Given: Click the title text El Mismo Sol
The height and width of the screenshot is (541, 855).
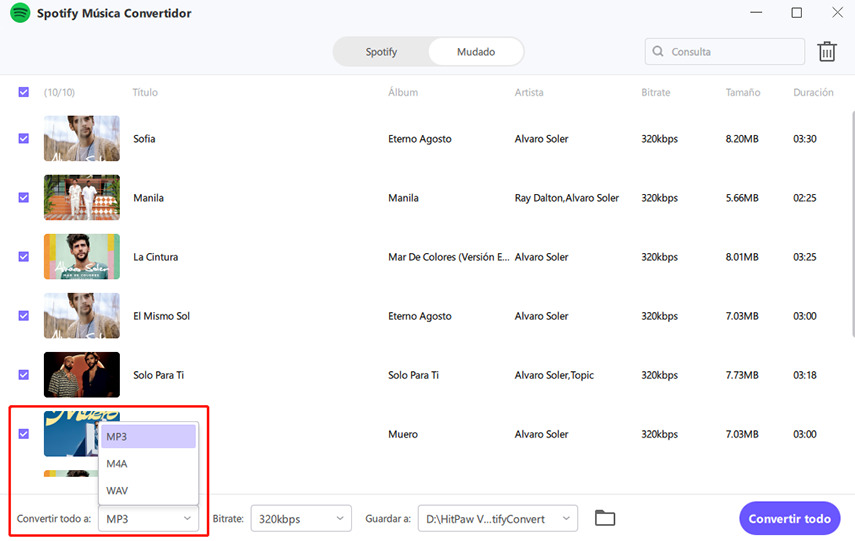Looking at the screenshot, I should [x=161, y=316].
